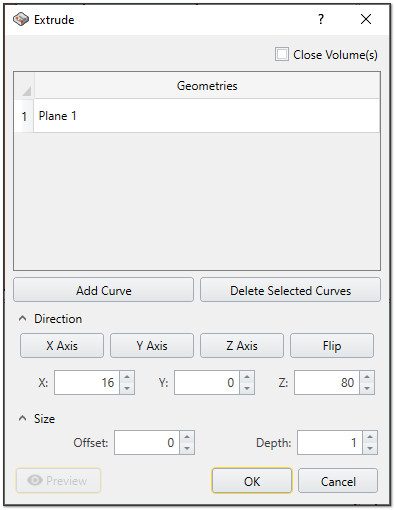Set direction to Z Axis
This screenshot has height=510, width=395.
(242, 346)
